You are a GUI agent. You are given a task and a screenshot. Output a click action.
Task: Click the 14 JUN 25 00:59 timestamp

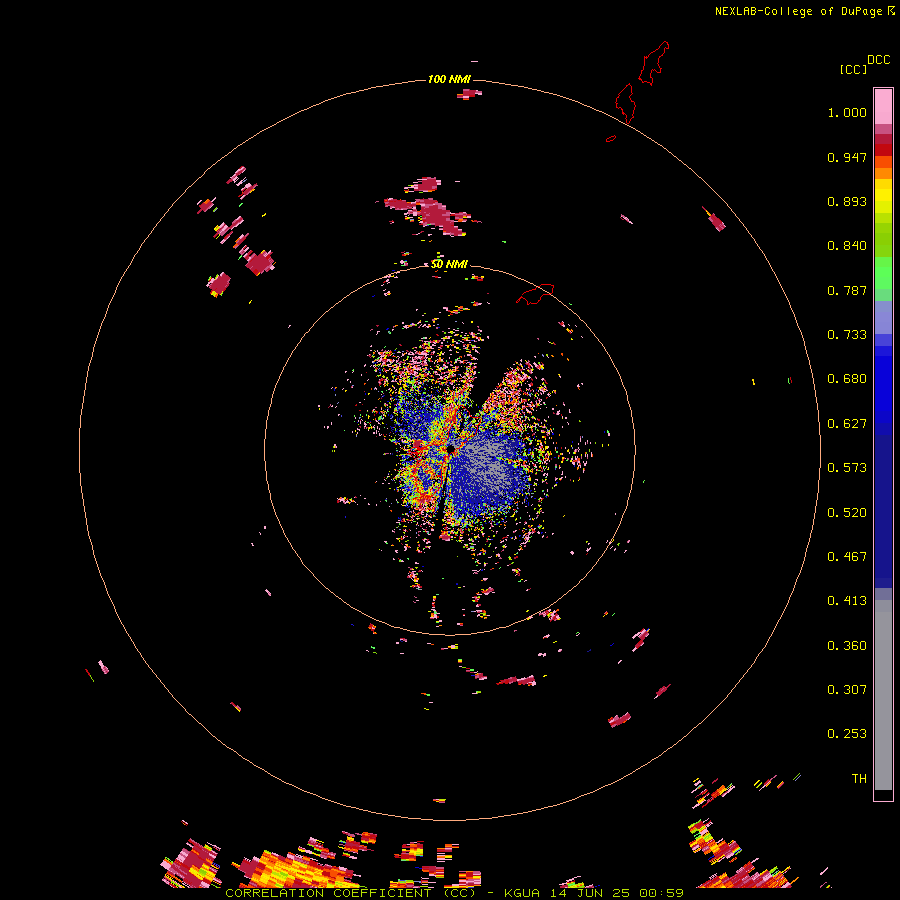coord(616,893)
